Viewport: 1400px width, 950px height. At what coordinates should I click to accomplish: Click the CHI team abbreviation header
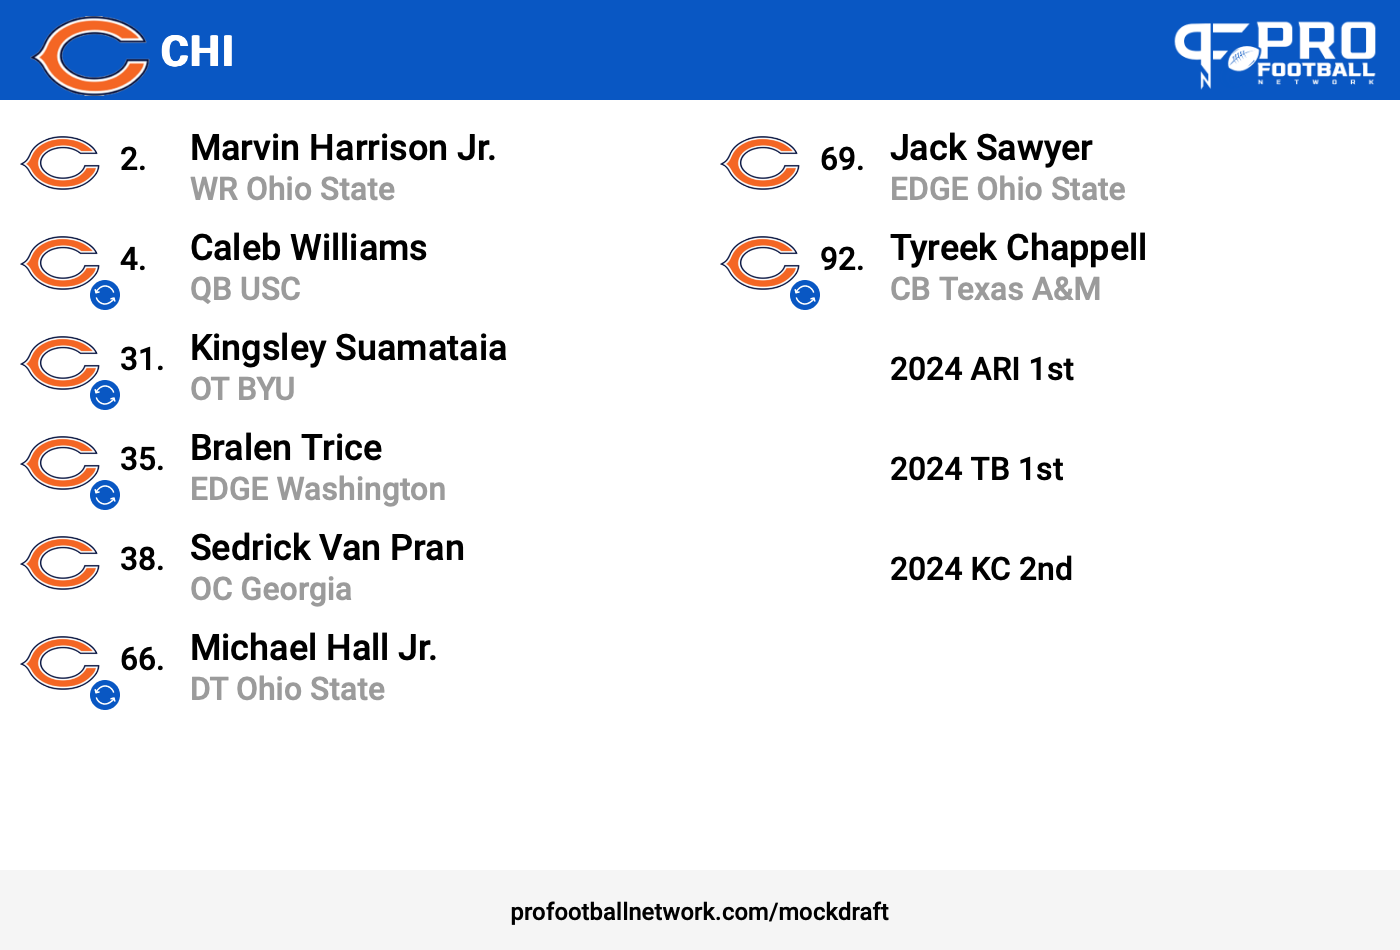[x=197, y=51]
